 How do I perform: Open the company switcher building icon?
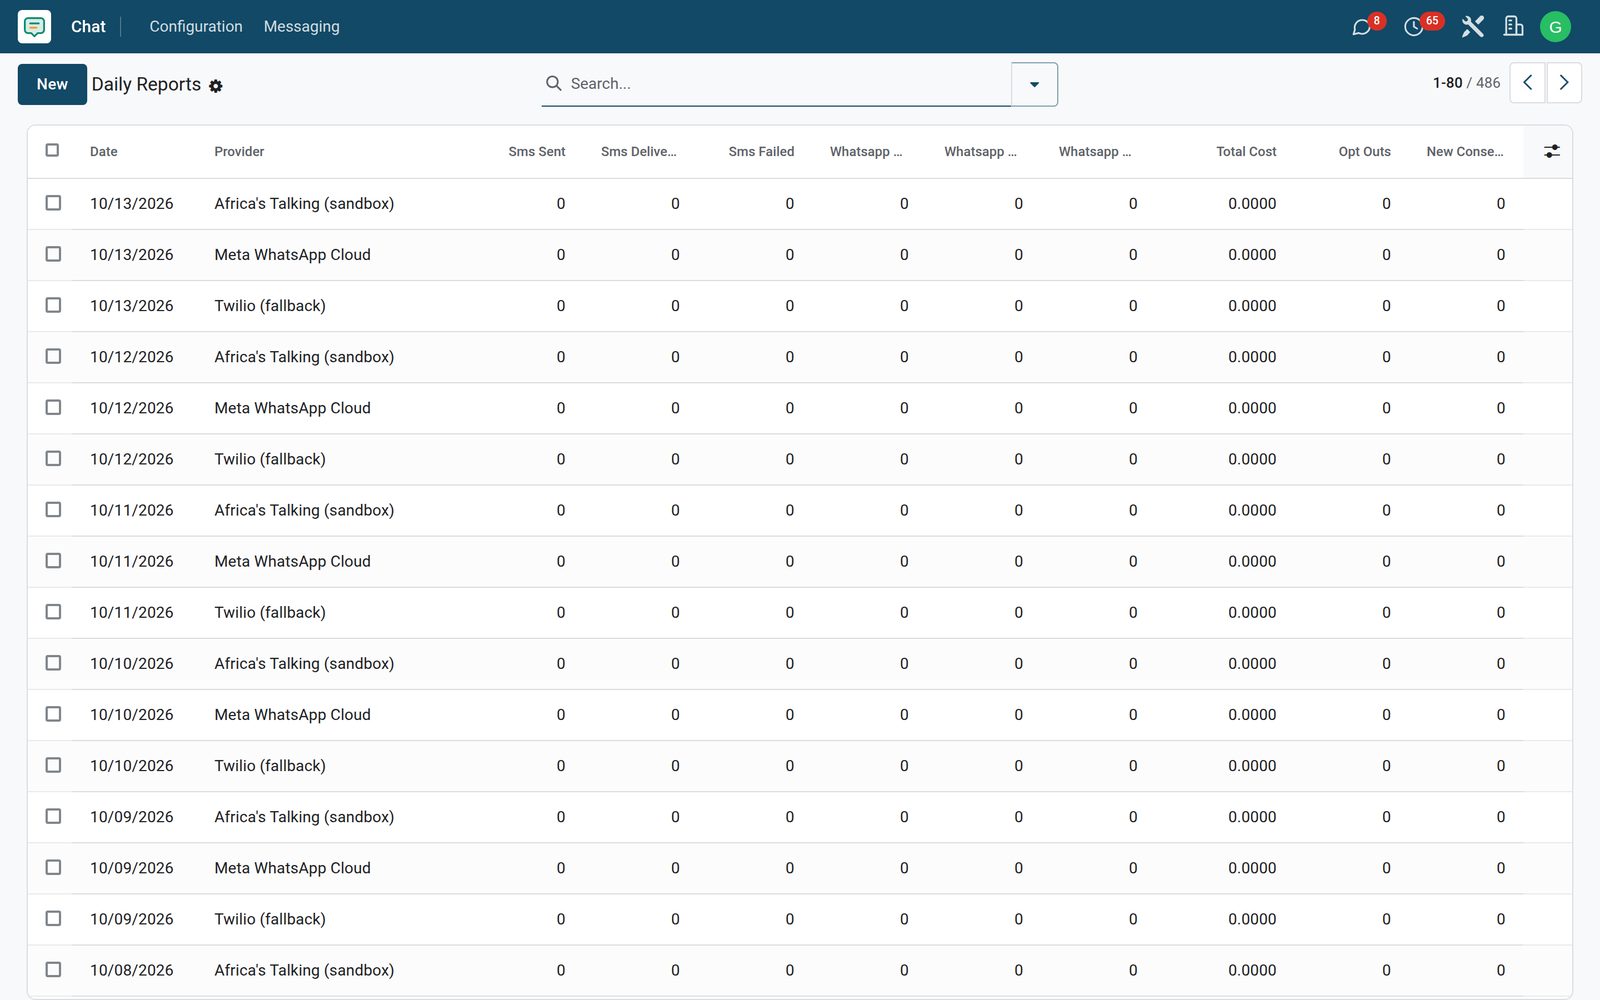[1514, 27]
